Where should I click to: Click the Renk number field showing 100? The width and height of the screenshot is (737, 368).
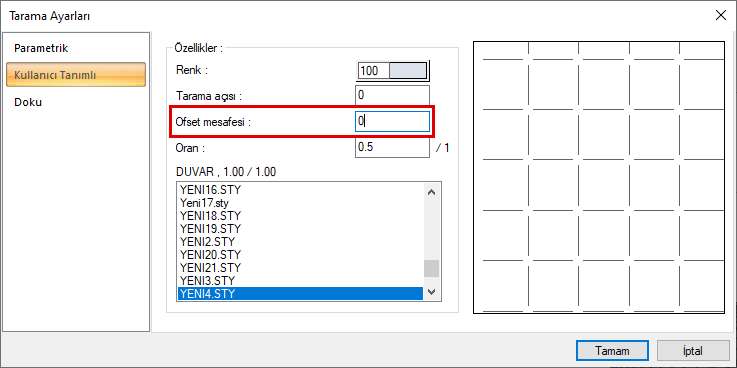click(x=374, y=70)
